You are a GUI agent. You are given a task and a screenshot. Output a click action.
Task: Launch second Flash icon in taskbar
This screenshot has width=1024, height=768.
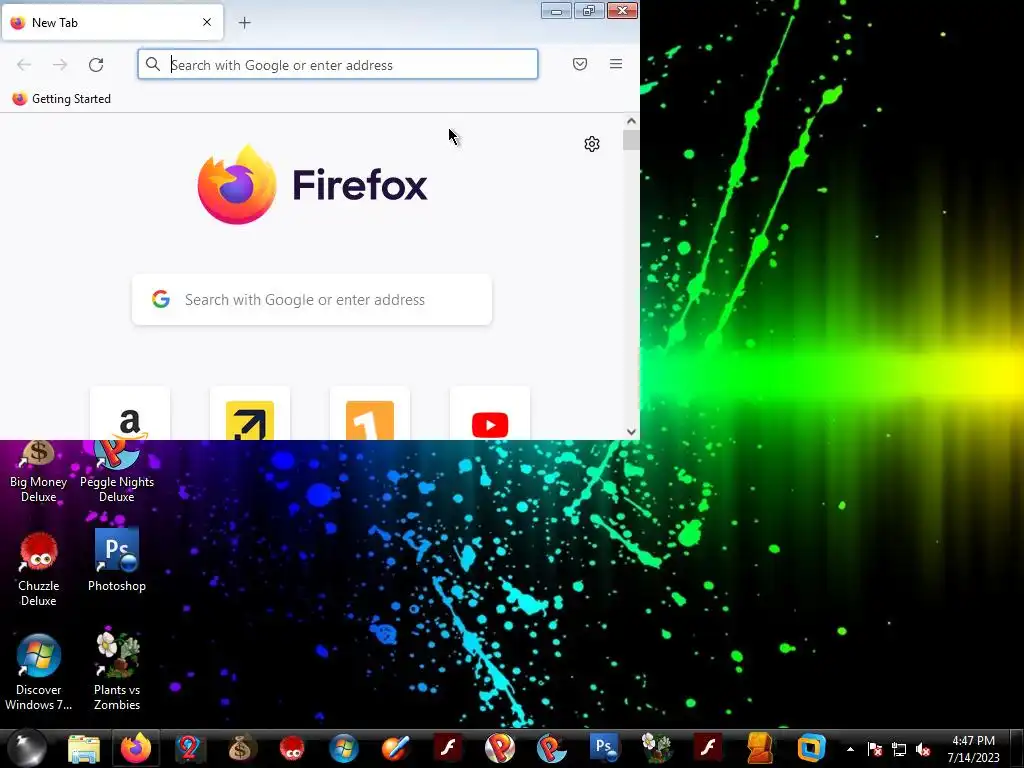pos(708,748)
